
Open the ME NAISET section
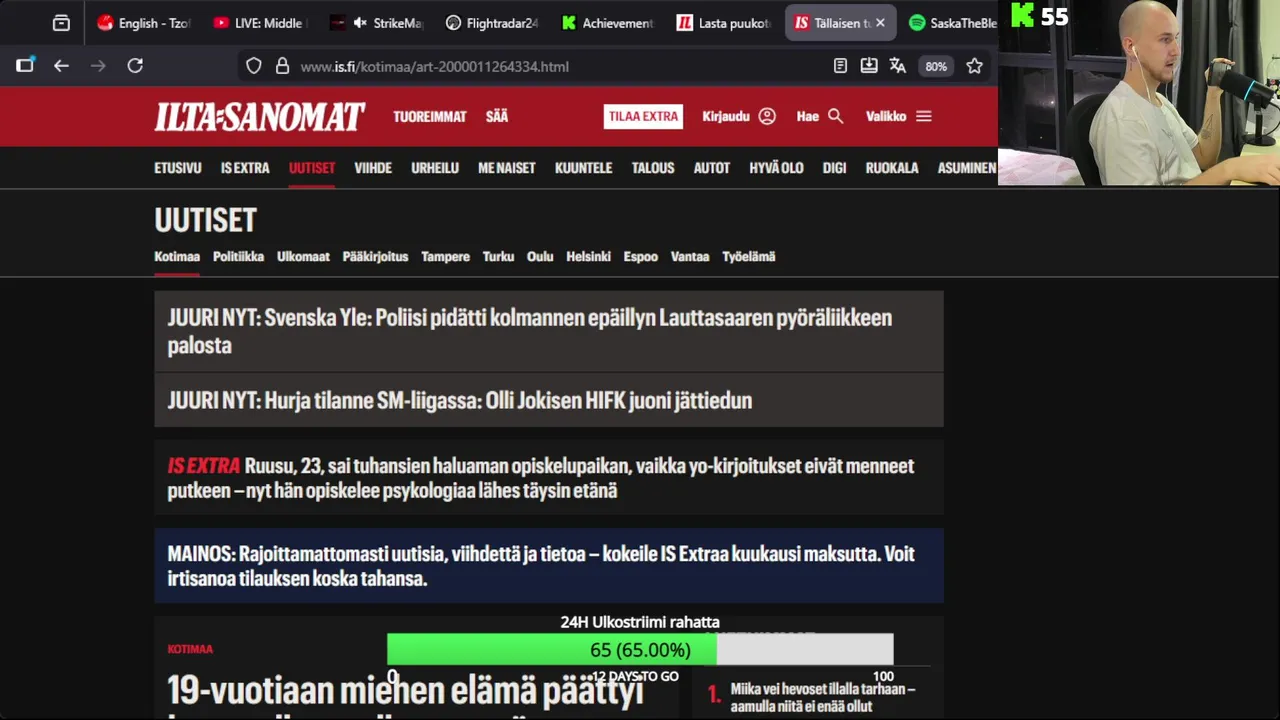pos(507,168)
